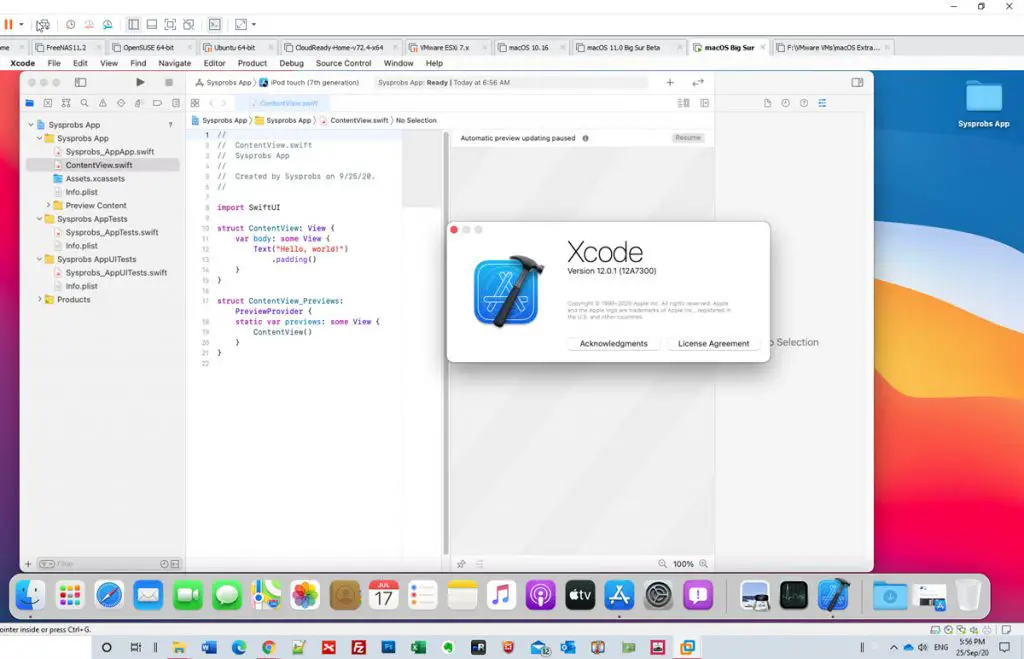Show the Breakpoint navigator
This screenshot has height=659, width=1024.
coord(157,103)
